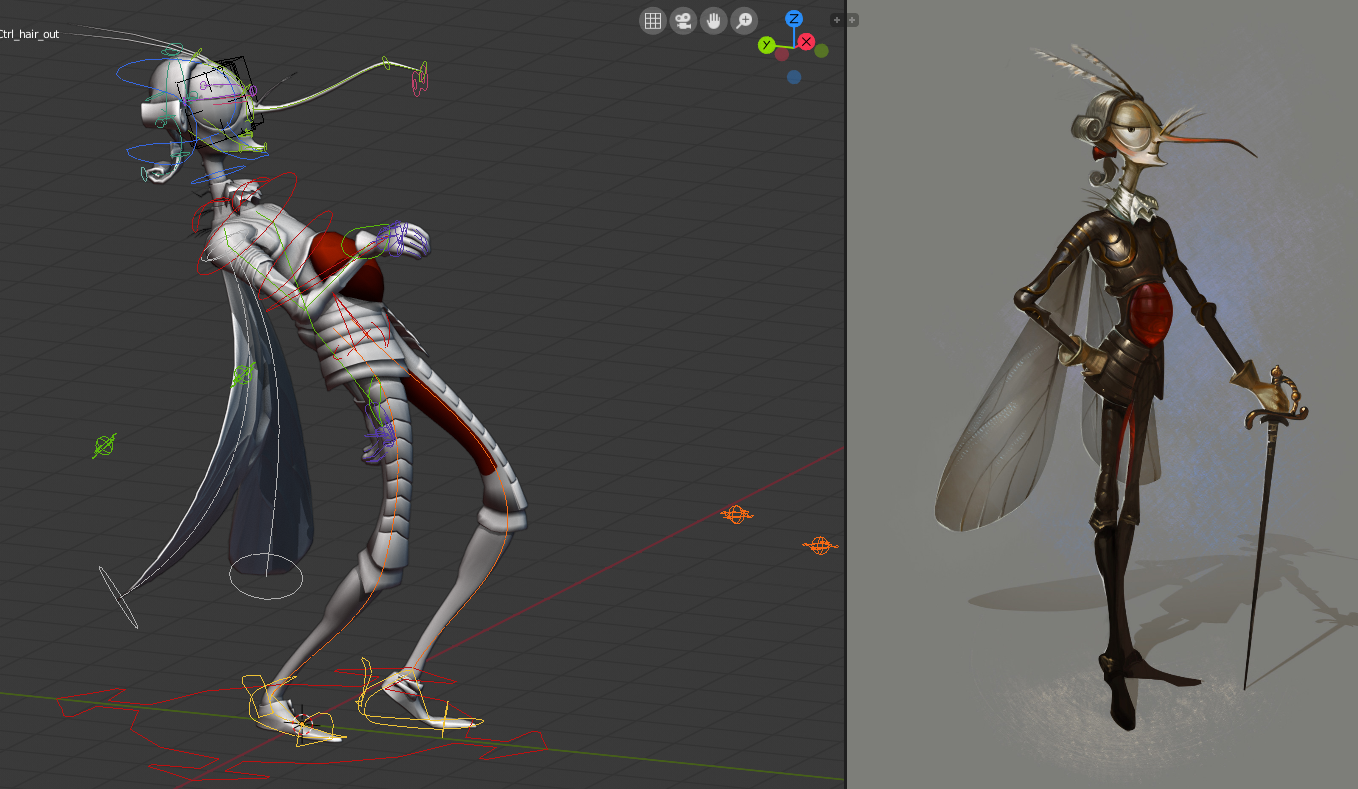Select the orange pole target nearest the viewport edge
The width and height of the screenshot is (1358, 789).
[820, 545]
